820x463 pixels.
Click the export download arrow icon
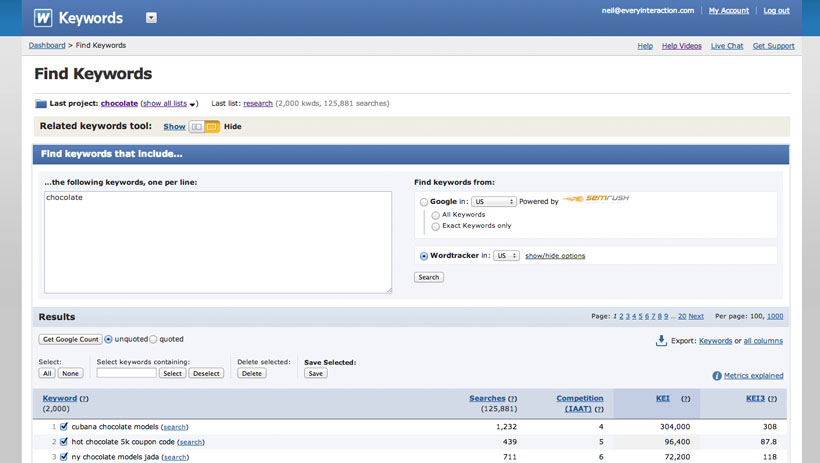[661, 341]
